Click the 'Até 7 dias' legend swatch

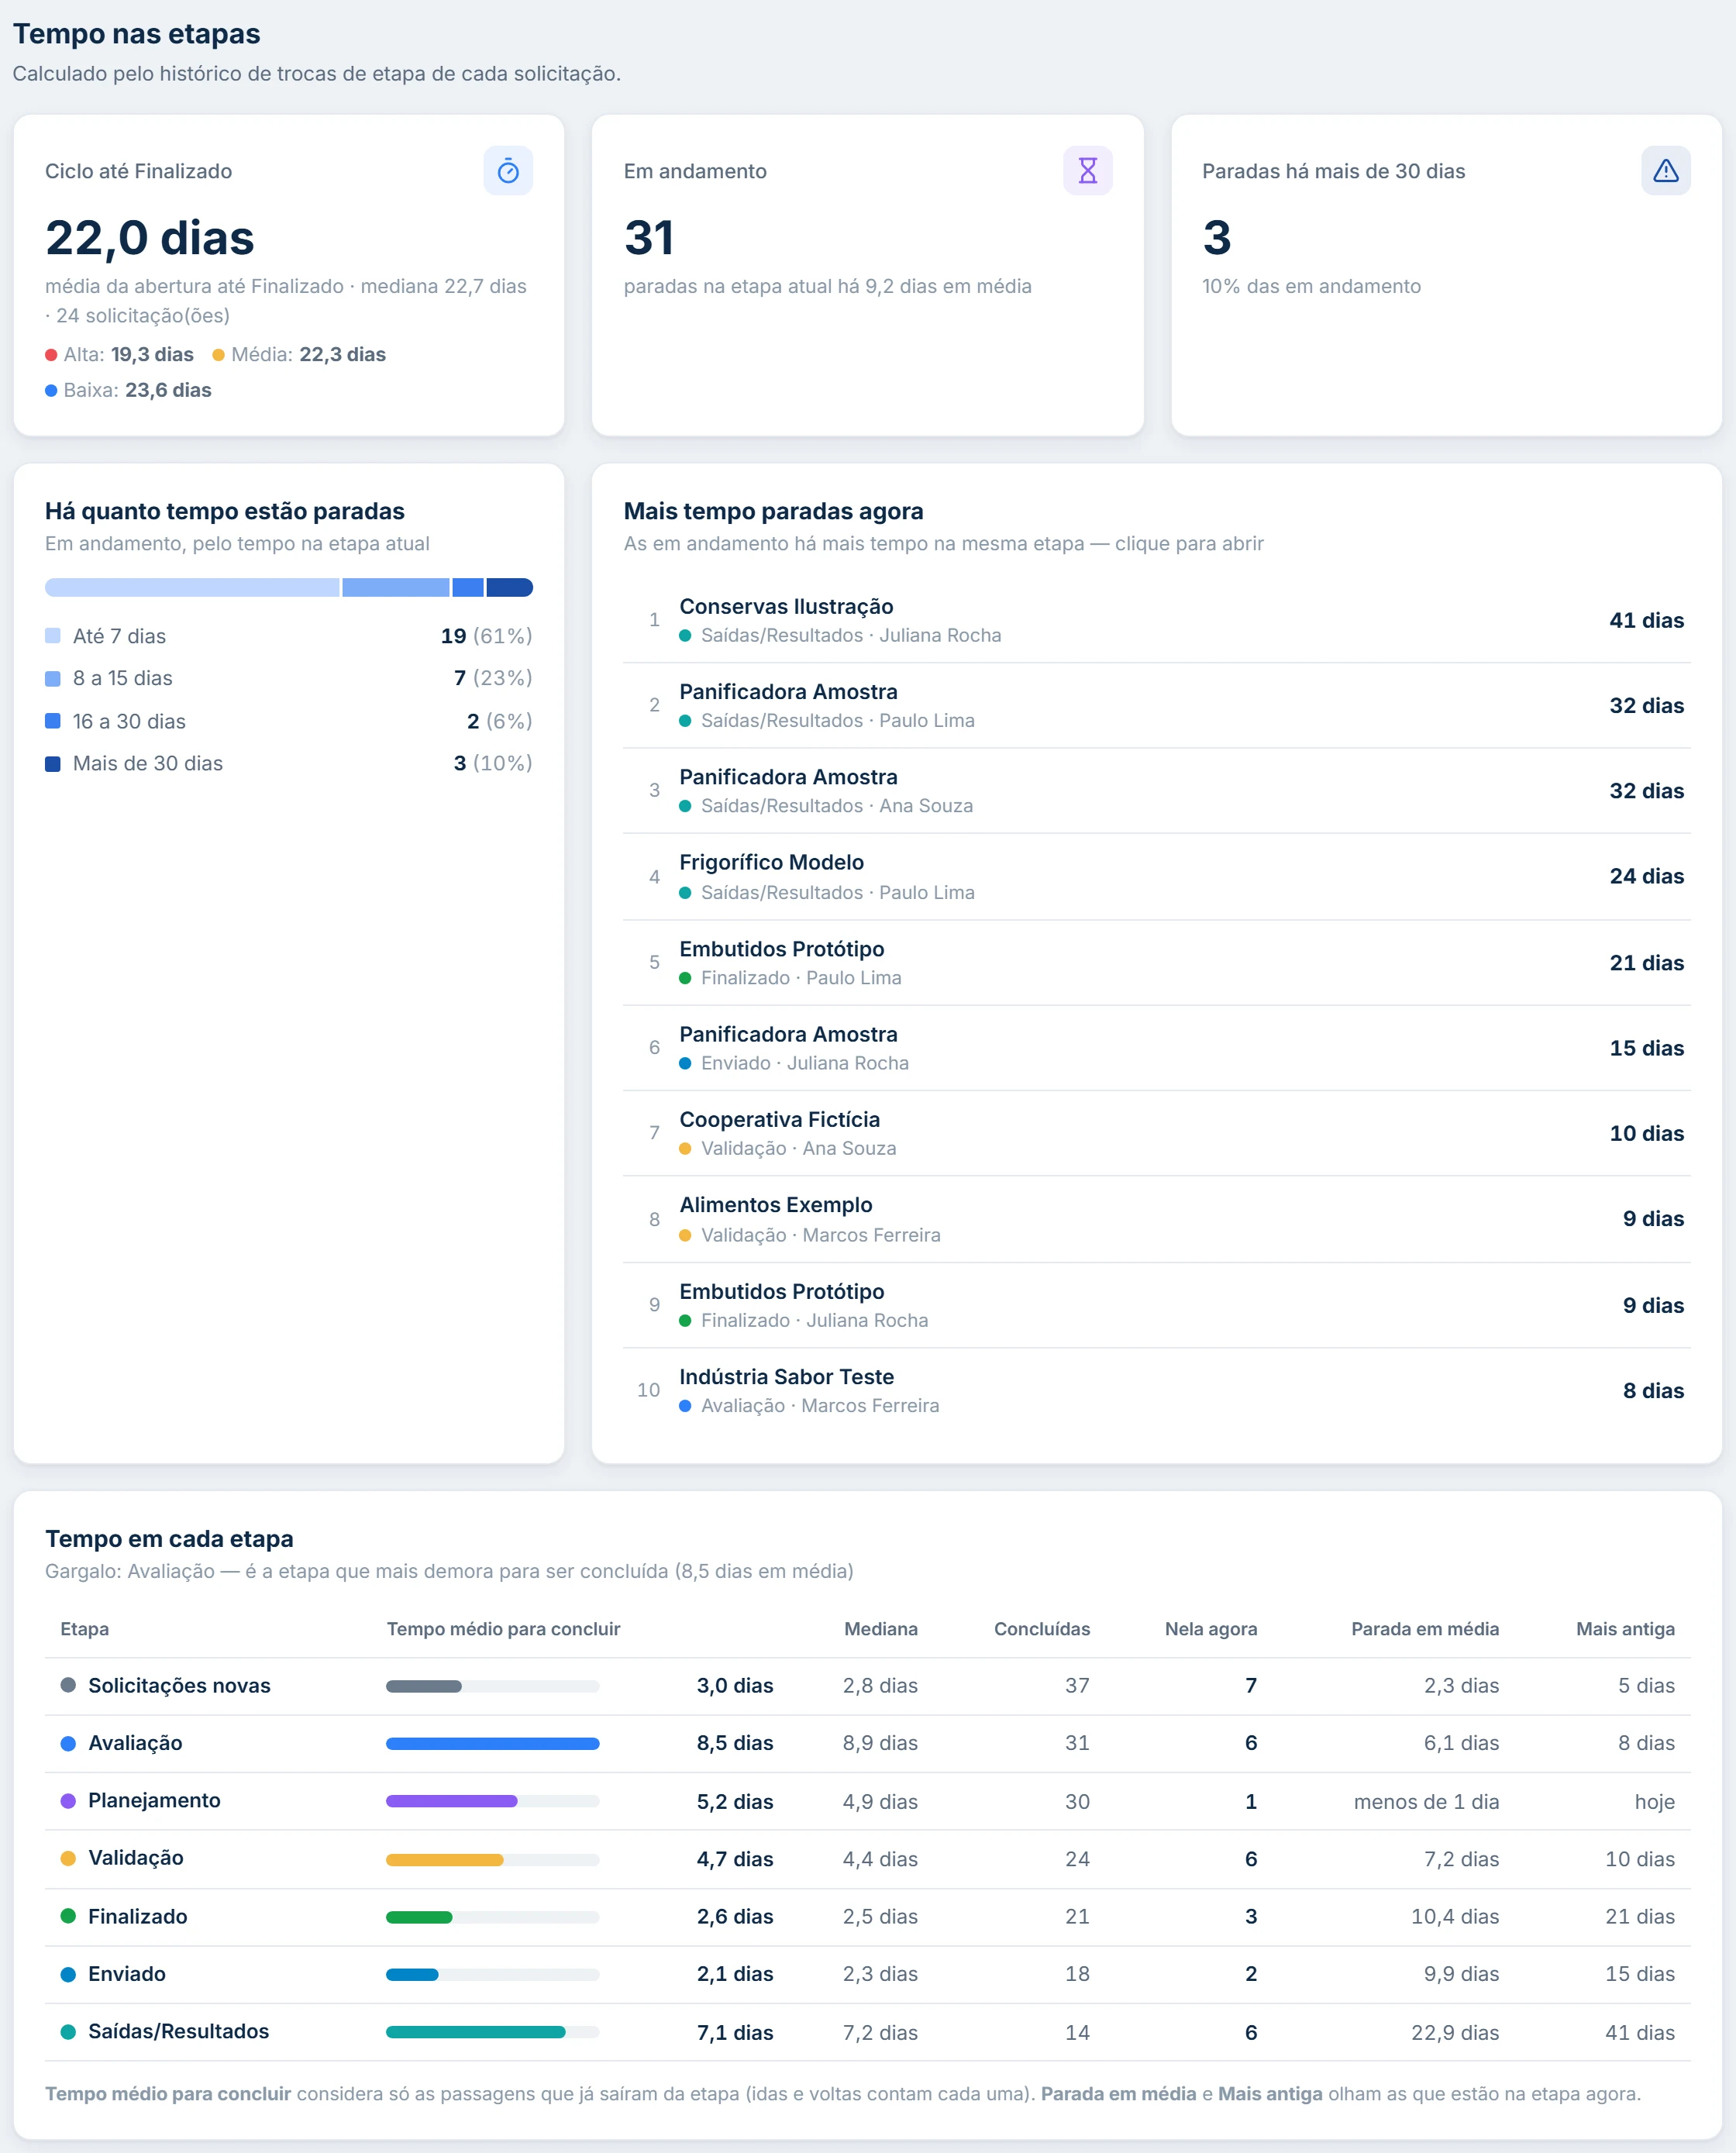(53, 636)
